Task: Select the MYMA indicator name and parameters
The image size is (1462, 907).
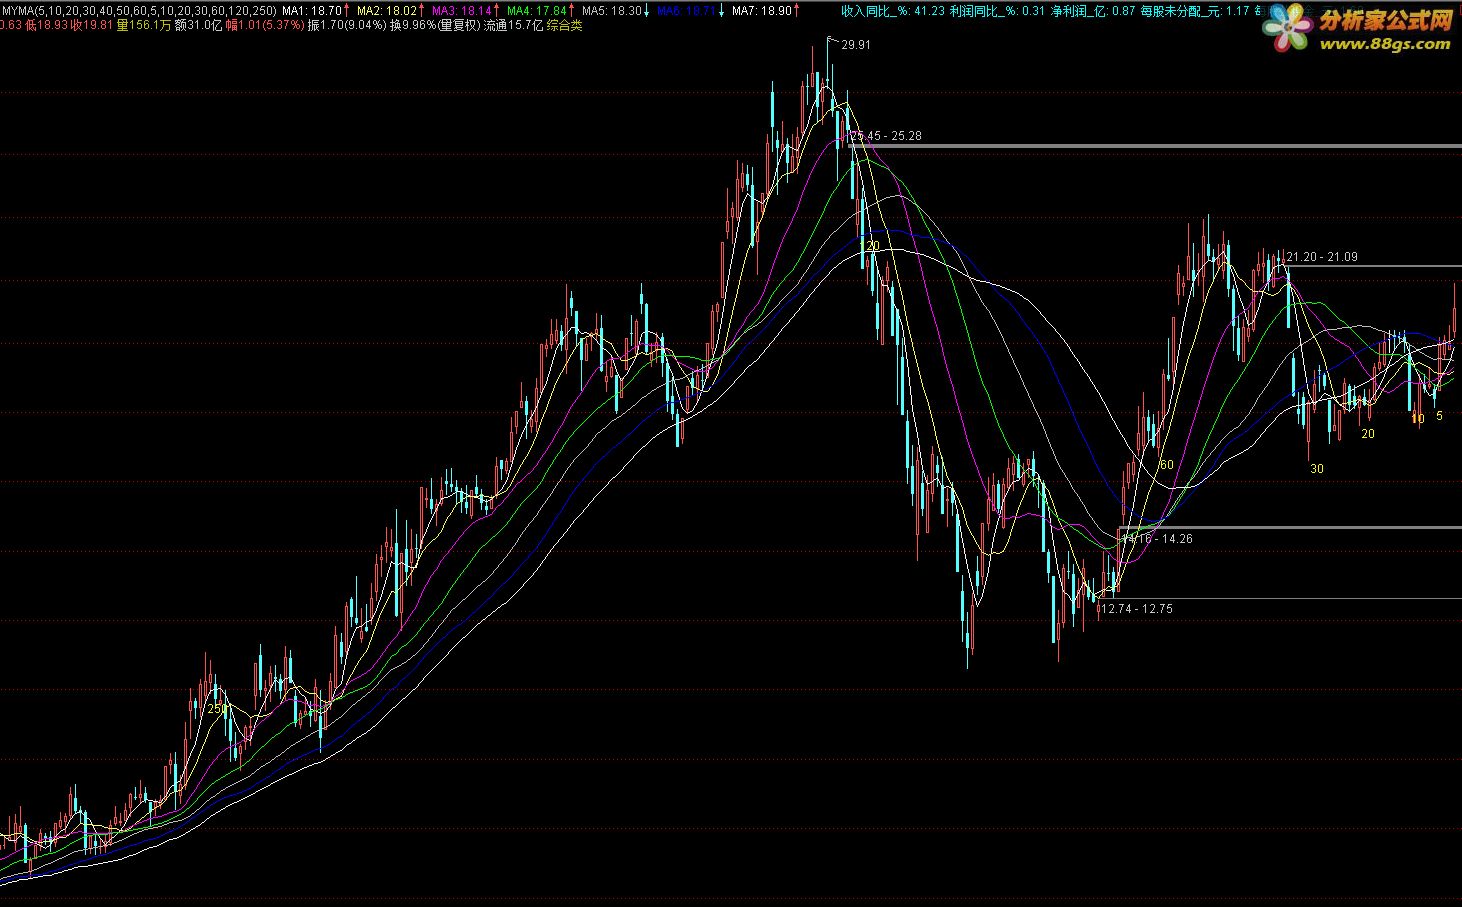Action: tap(138, 11)
